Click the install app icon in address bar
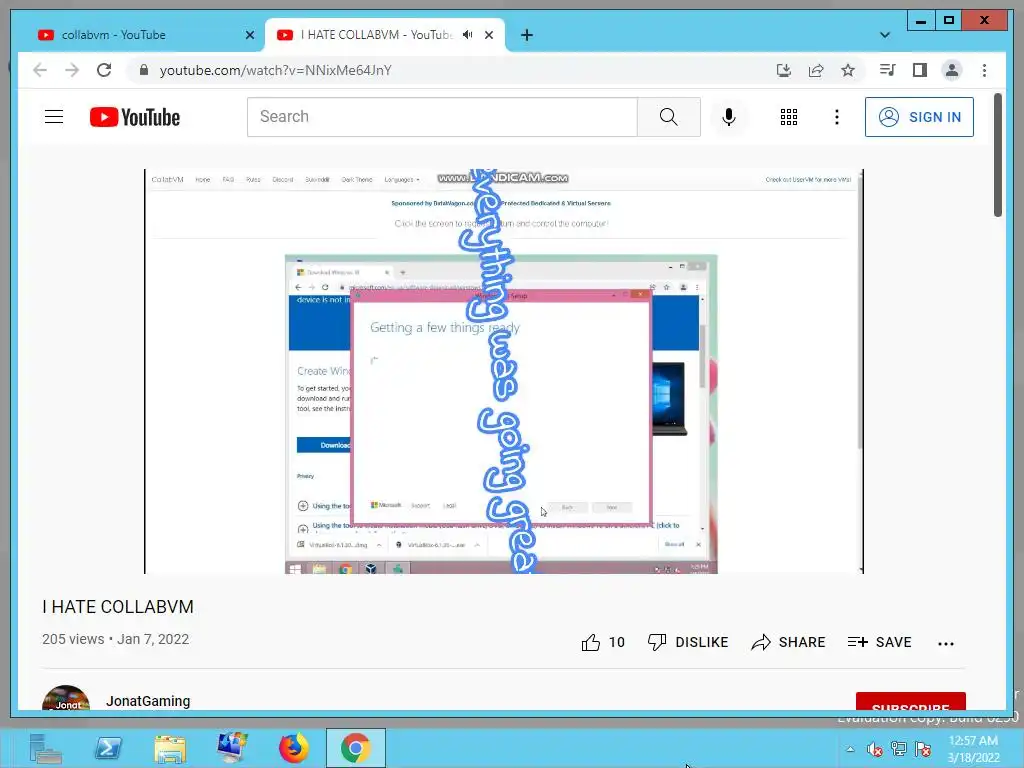The height and width of the screenshot is (768, 1024). (x=784, y=70)
